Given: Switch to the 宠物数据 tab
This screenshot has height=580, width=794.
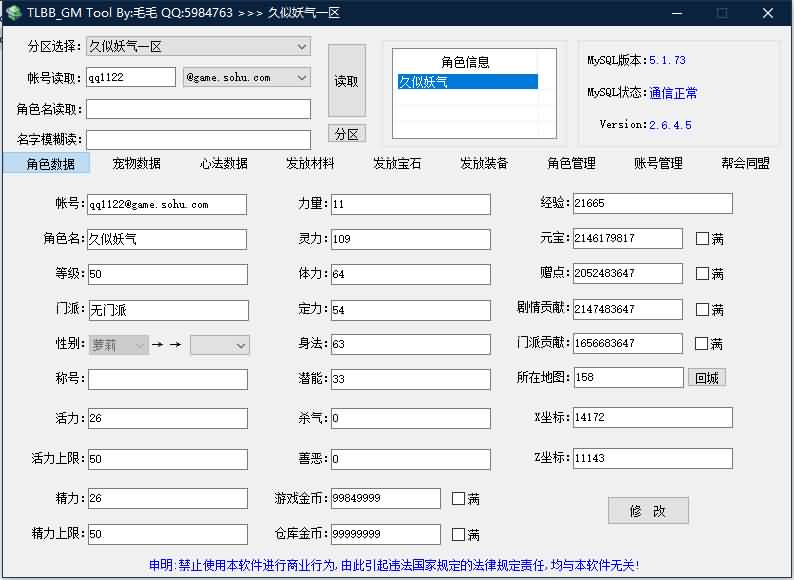Looking at the screenshot, I should coord(137,164).
